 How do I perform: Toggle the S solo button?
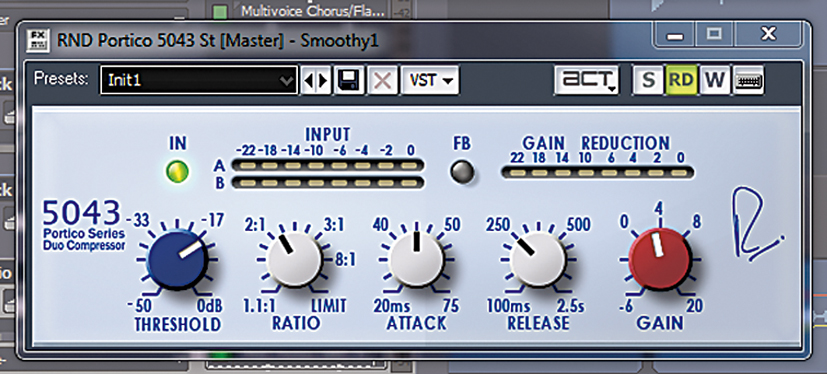pyautogui.click(x=648, y=81)
